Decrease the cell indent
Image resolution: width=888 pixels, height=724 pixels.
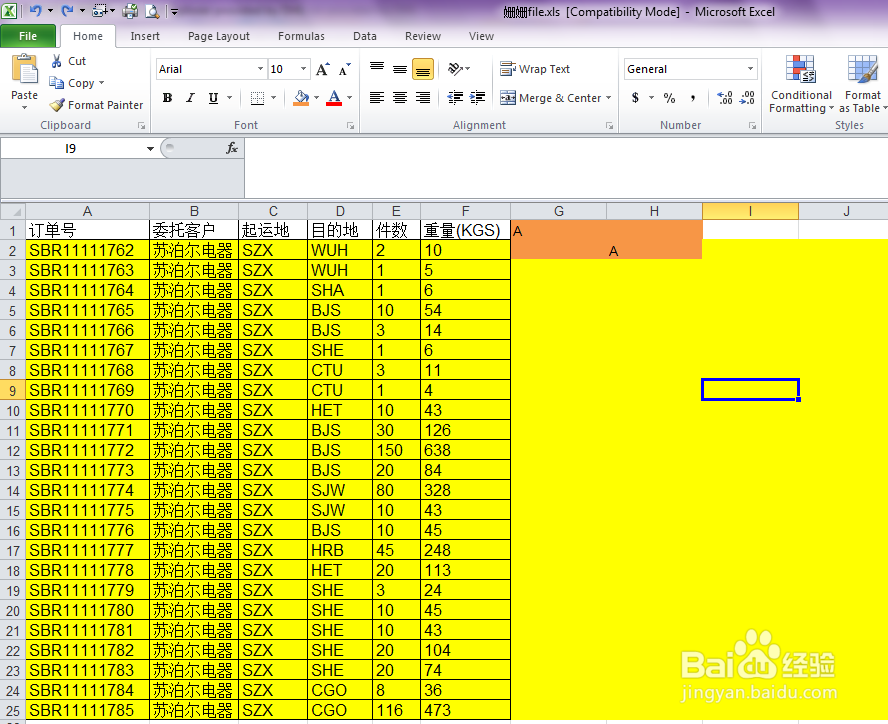click(x=455, y=97)
